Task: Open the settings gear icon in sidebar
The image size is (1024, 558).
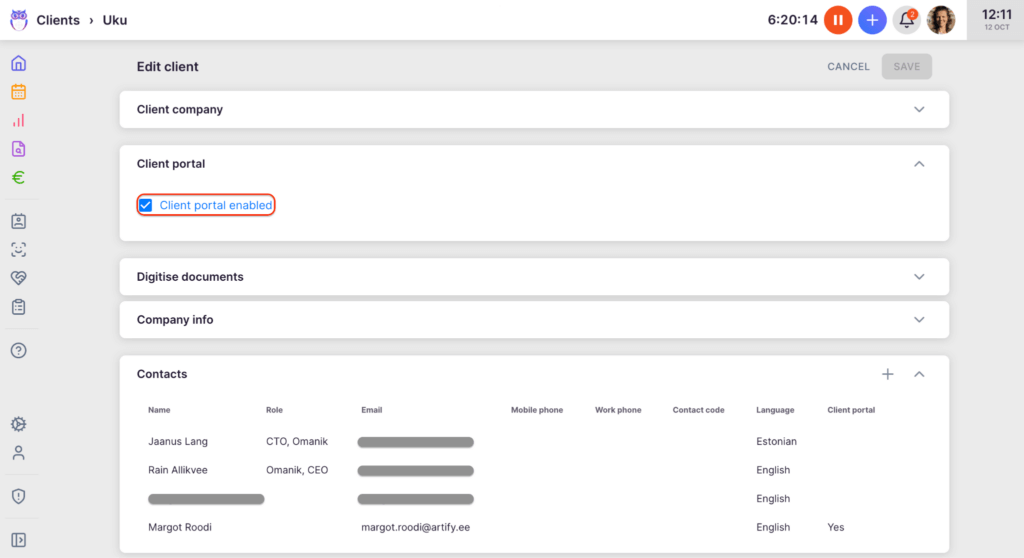Action: point(18,424)
